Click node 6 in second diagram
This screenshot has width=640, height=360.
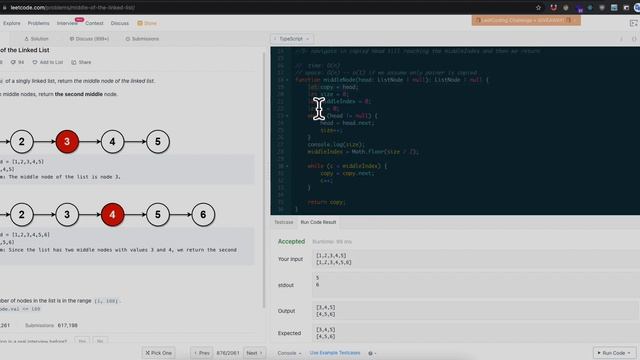[x=203, y=215]
